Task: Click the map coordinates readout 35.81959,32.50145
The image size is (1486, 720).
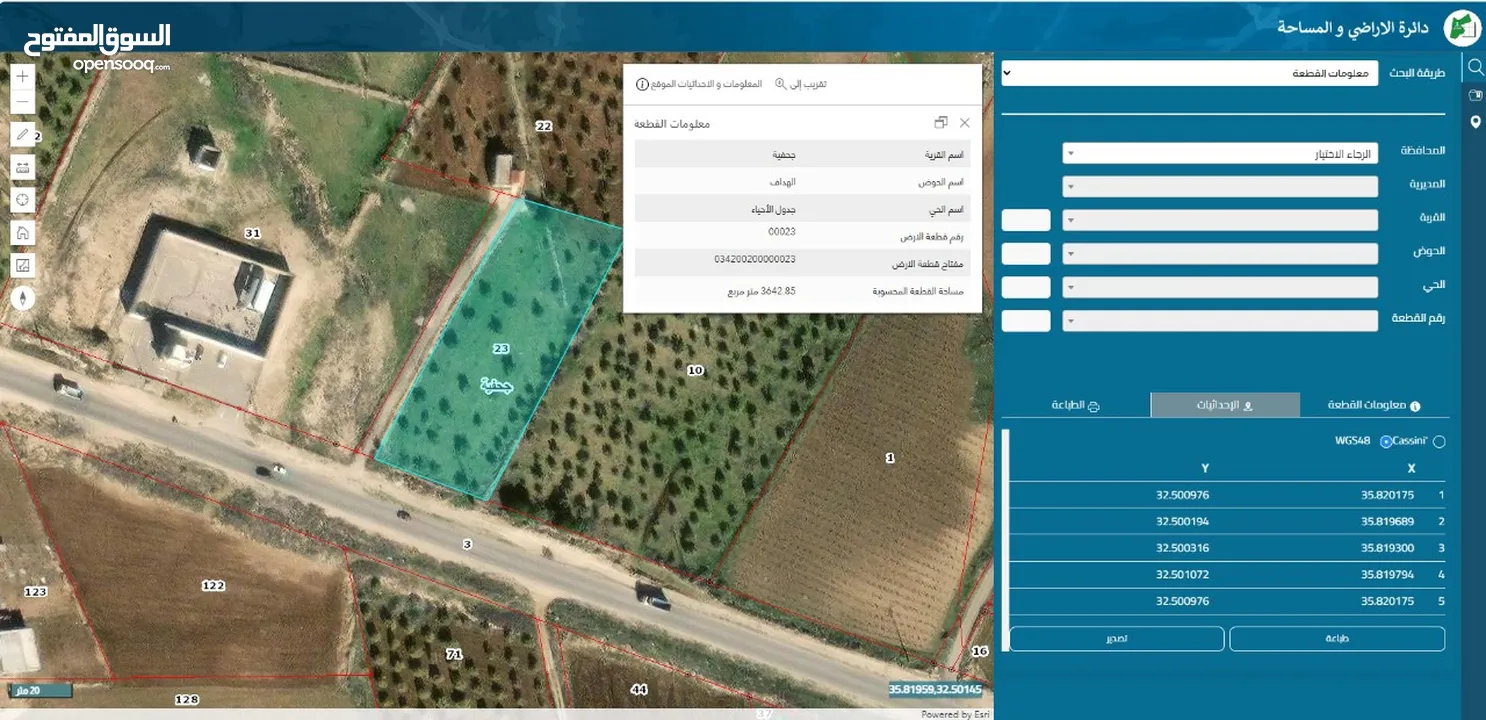Action: pyautogui.click(x=935, y=690)
